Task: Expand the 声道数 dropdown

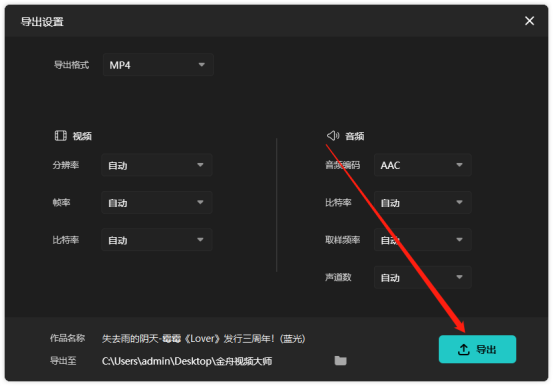Action: 423,277
